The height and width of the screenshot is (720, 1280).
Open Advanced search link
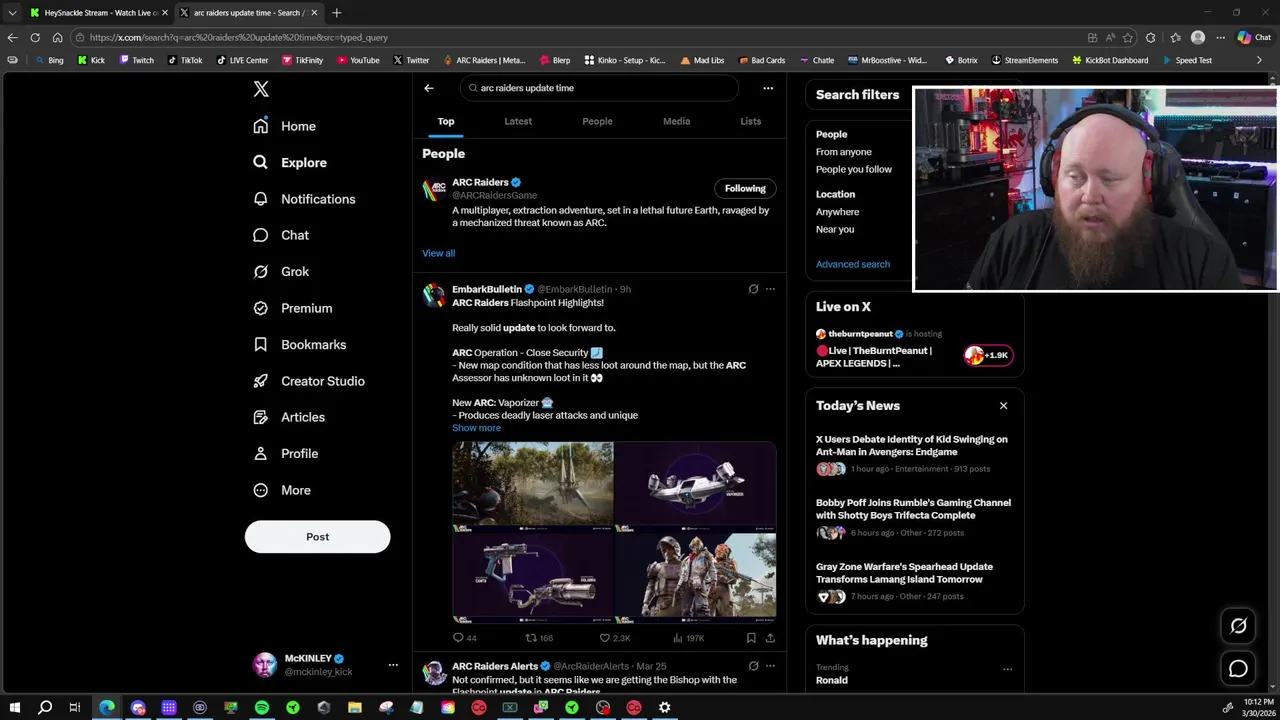click(x=853, y=264)
